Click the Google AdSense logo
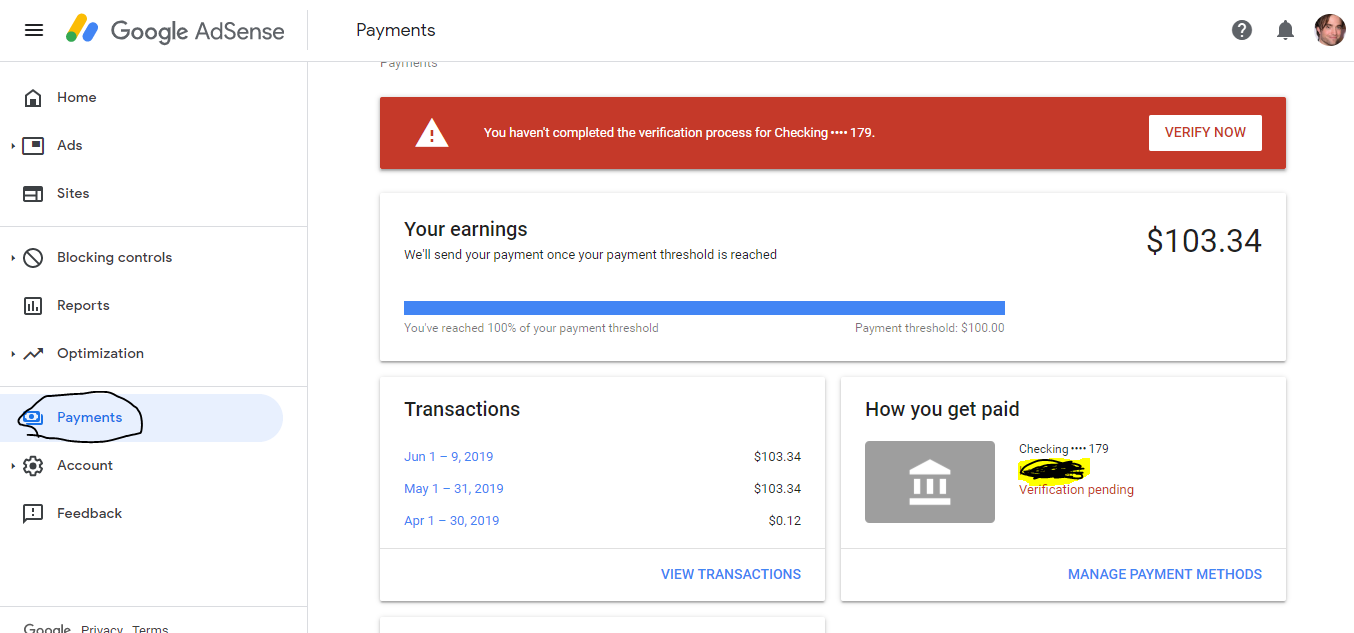The width and height of the screenshot is (1354, 633). click(176, 30)
